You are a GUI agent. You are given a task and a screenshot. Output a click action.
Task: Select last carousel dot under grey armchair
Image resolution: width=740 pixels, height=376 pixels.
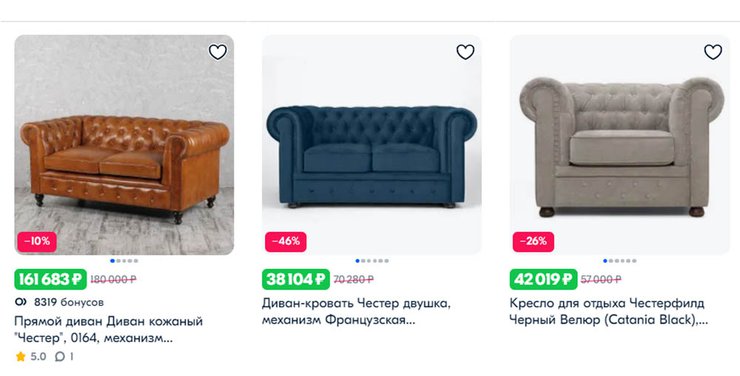click(634, 261)
